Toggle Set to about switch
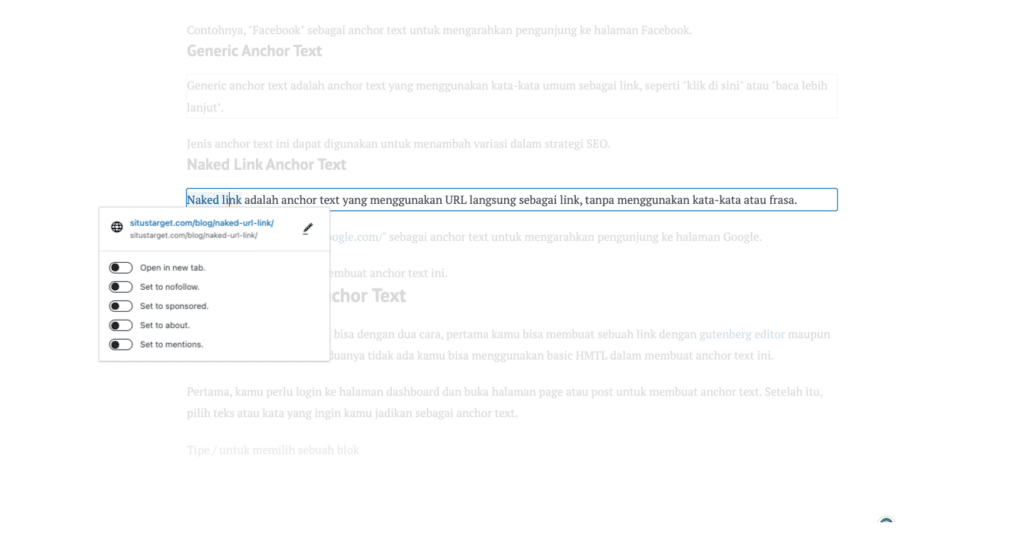The image size is (1024, 535). [x=121, y=325]
